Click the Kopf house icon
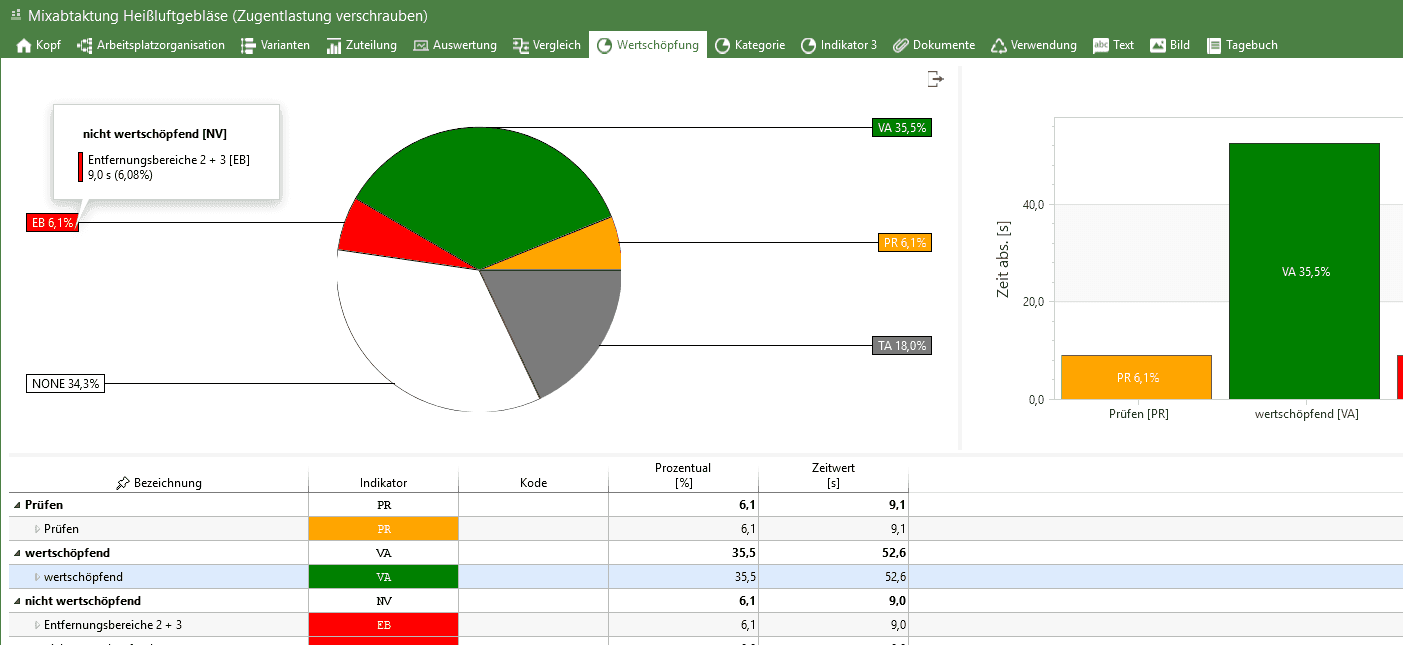This screenshot has width=1403, height=645. 24,45
